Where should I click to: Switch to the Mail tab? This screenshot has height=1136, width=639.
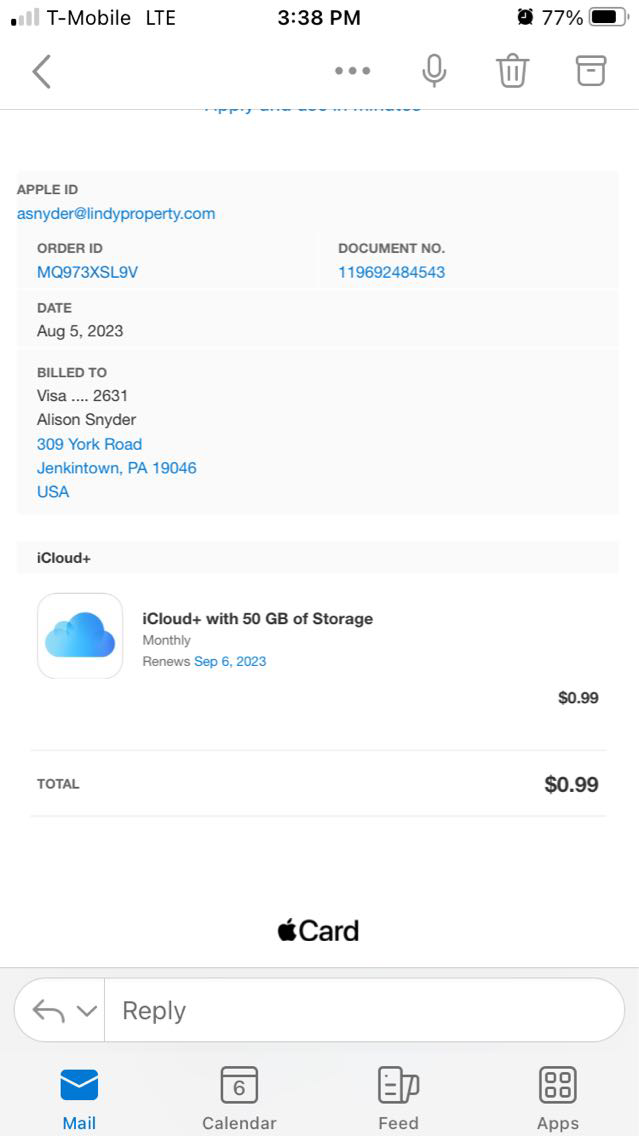[x=79, y=1098]
